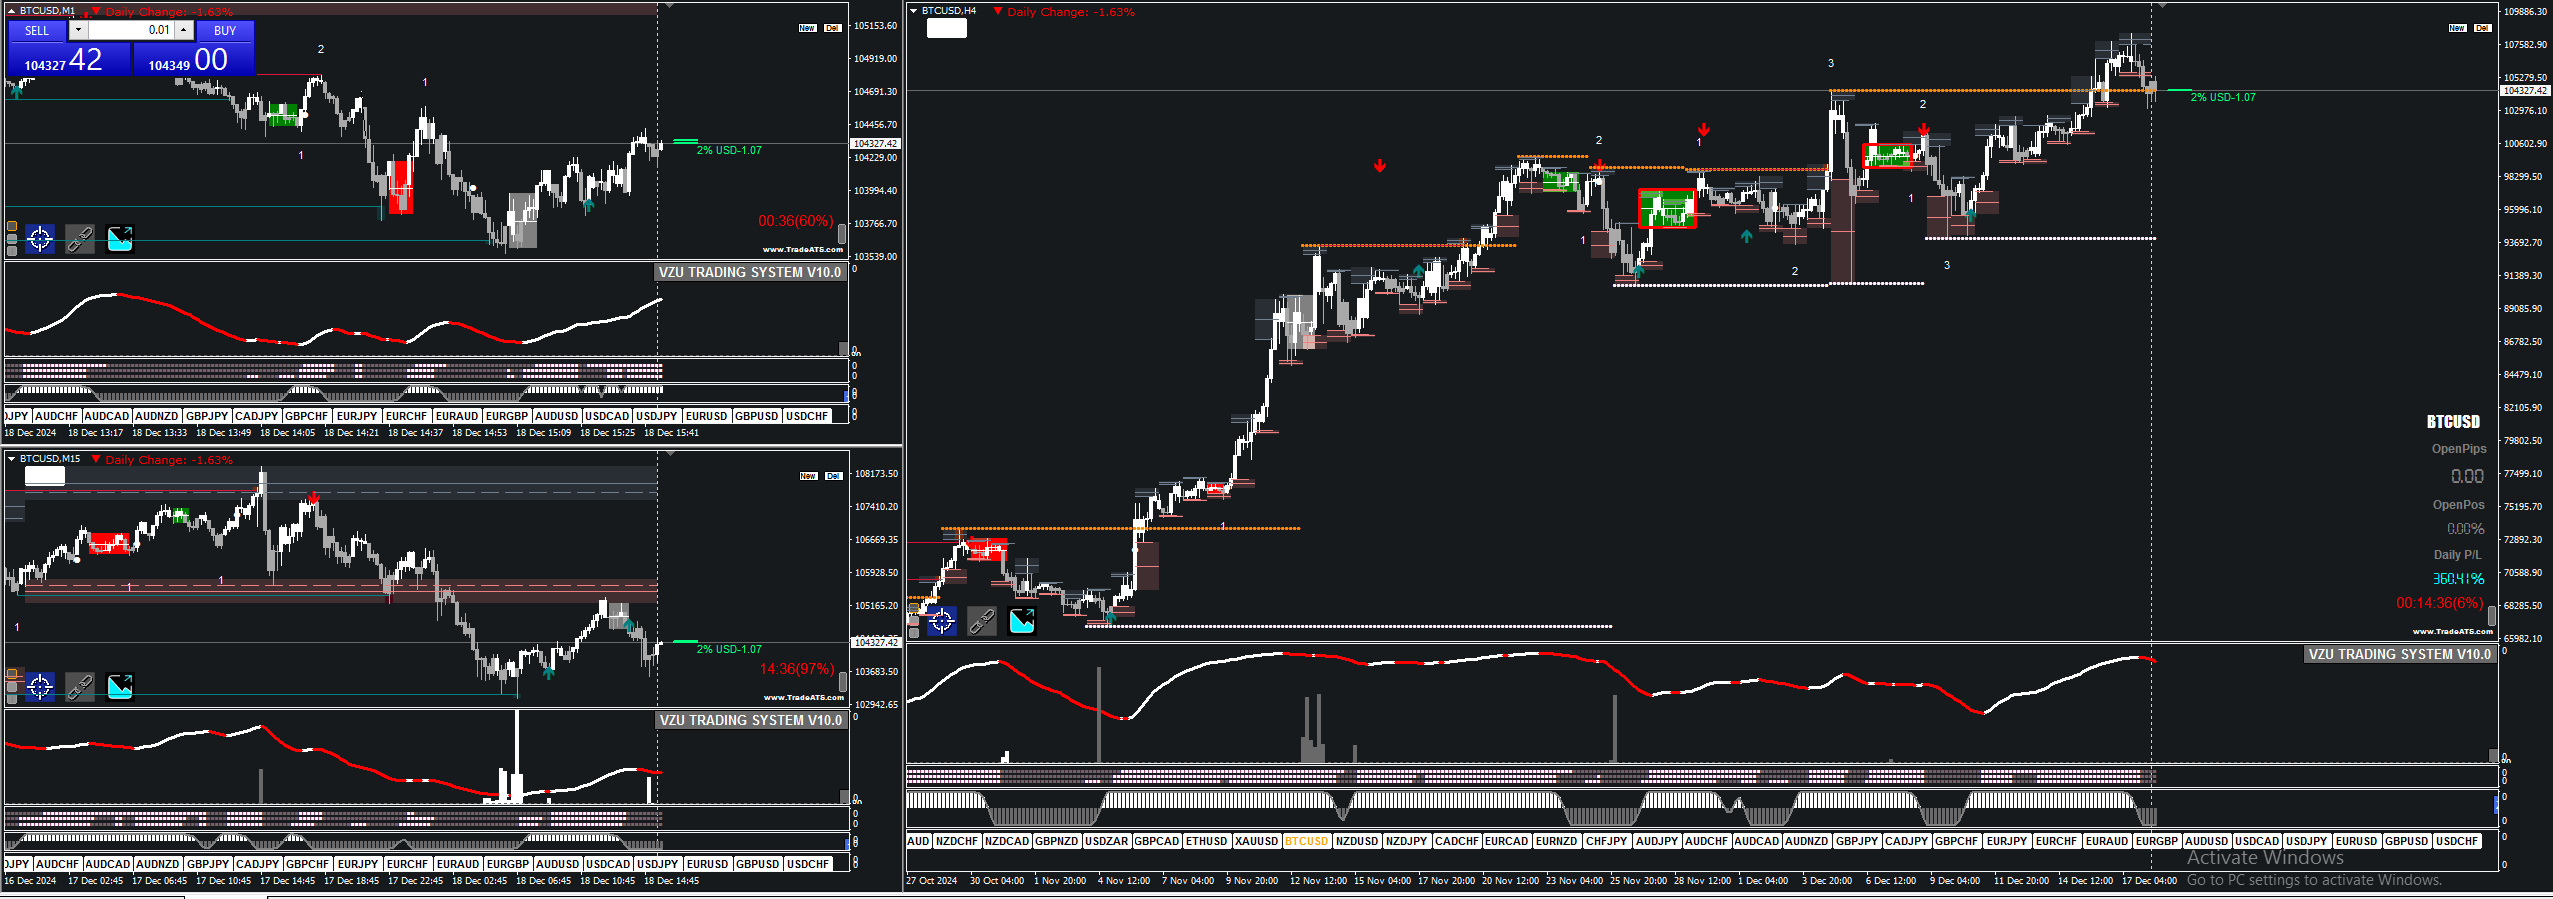Click the buy price 104349 00 panel
This screenshot has width=2553, height=899.
point(194,59)
